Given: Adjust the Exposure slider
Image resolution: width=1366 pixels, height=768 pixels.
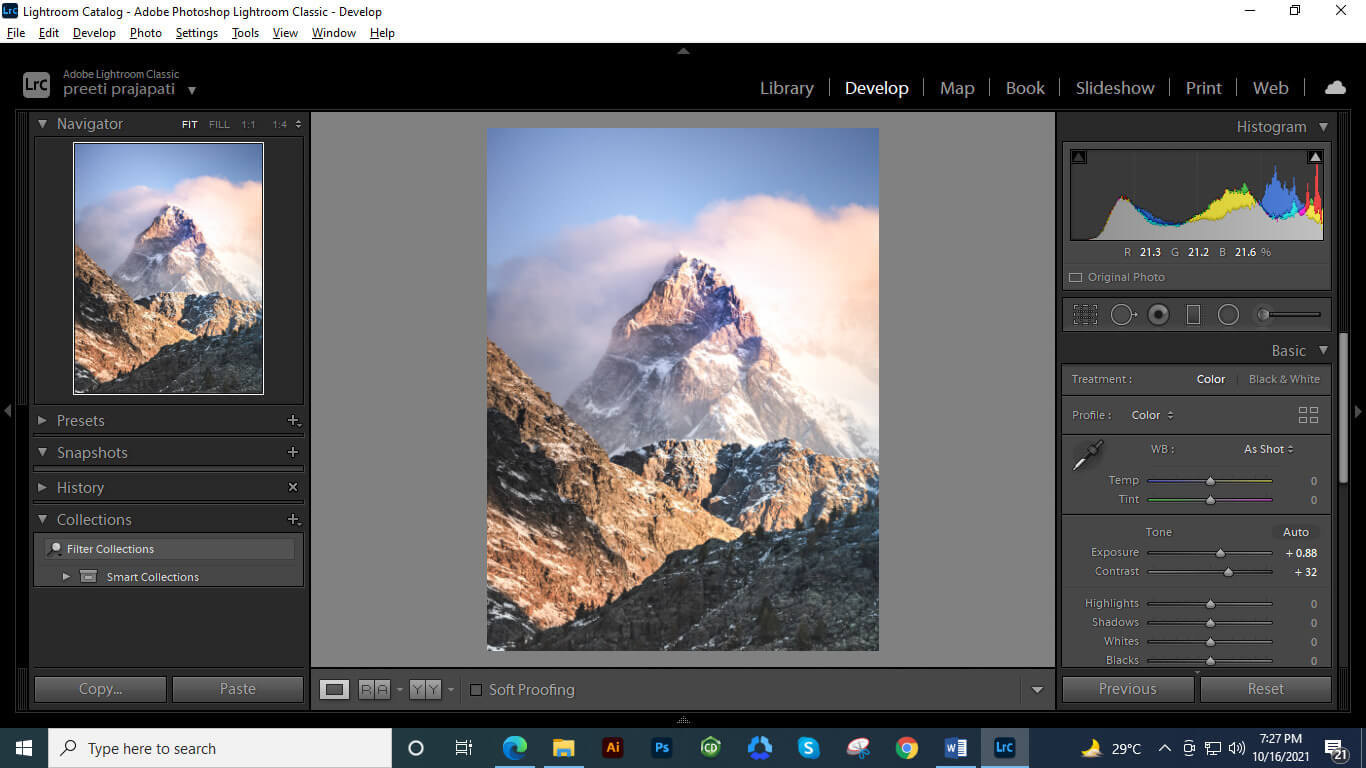Looking at the screenshot, I should [x=1218, y=551].
